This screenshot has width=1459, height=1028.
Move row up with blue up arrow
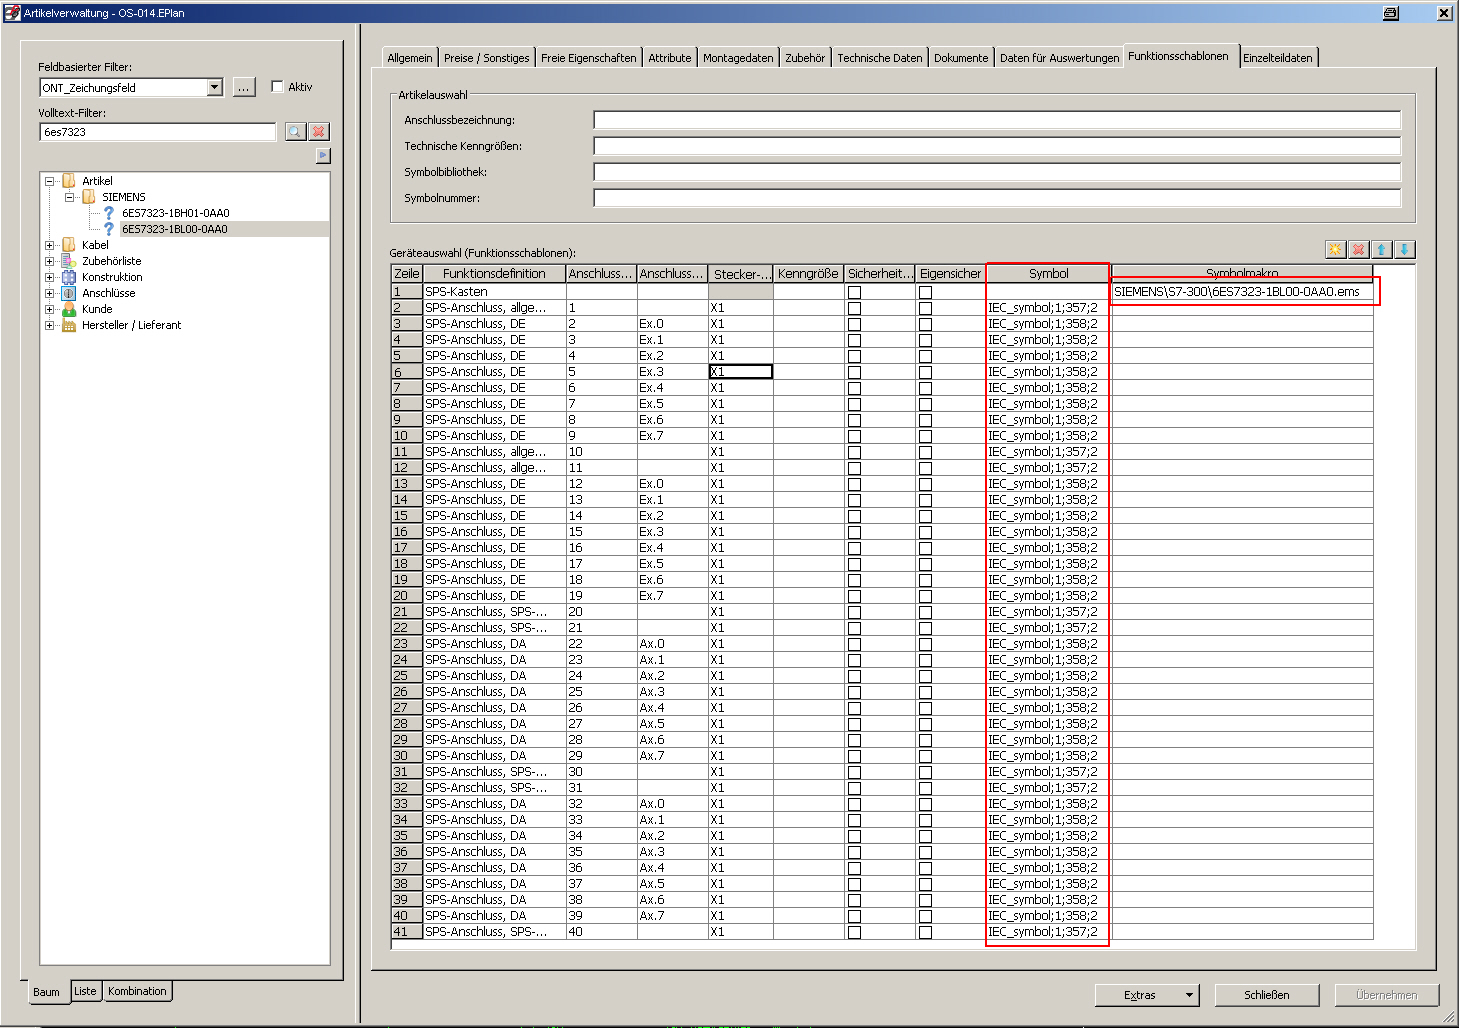[1381, 250]
